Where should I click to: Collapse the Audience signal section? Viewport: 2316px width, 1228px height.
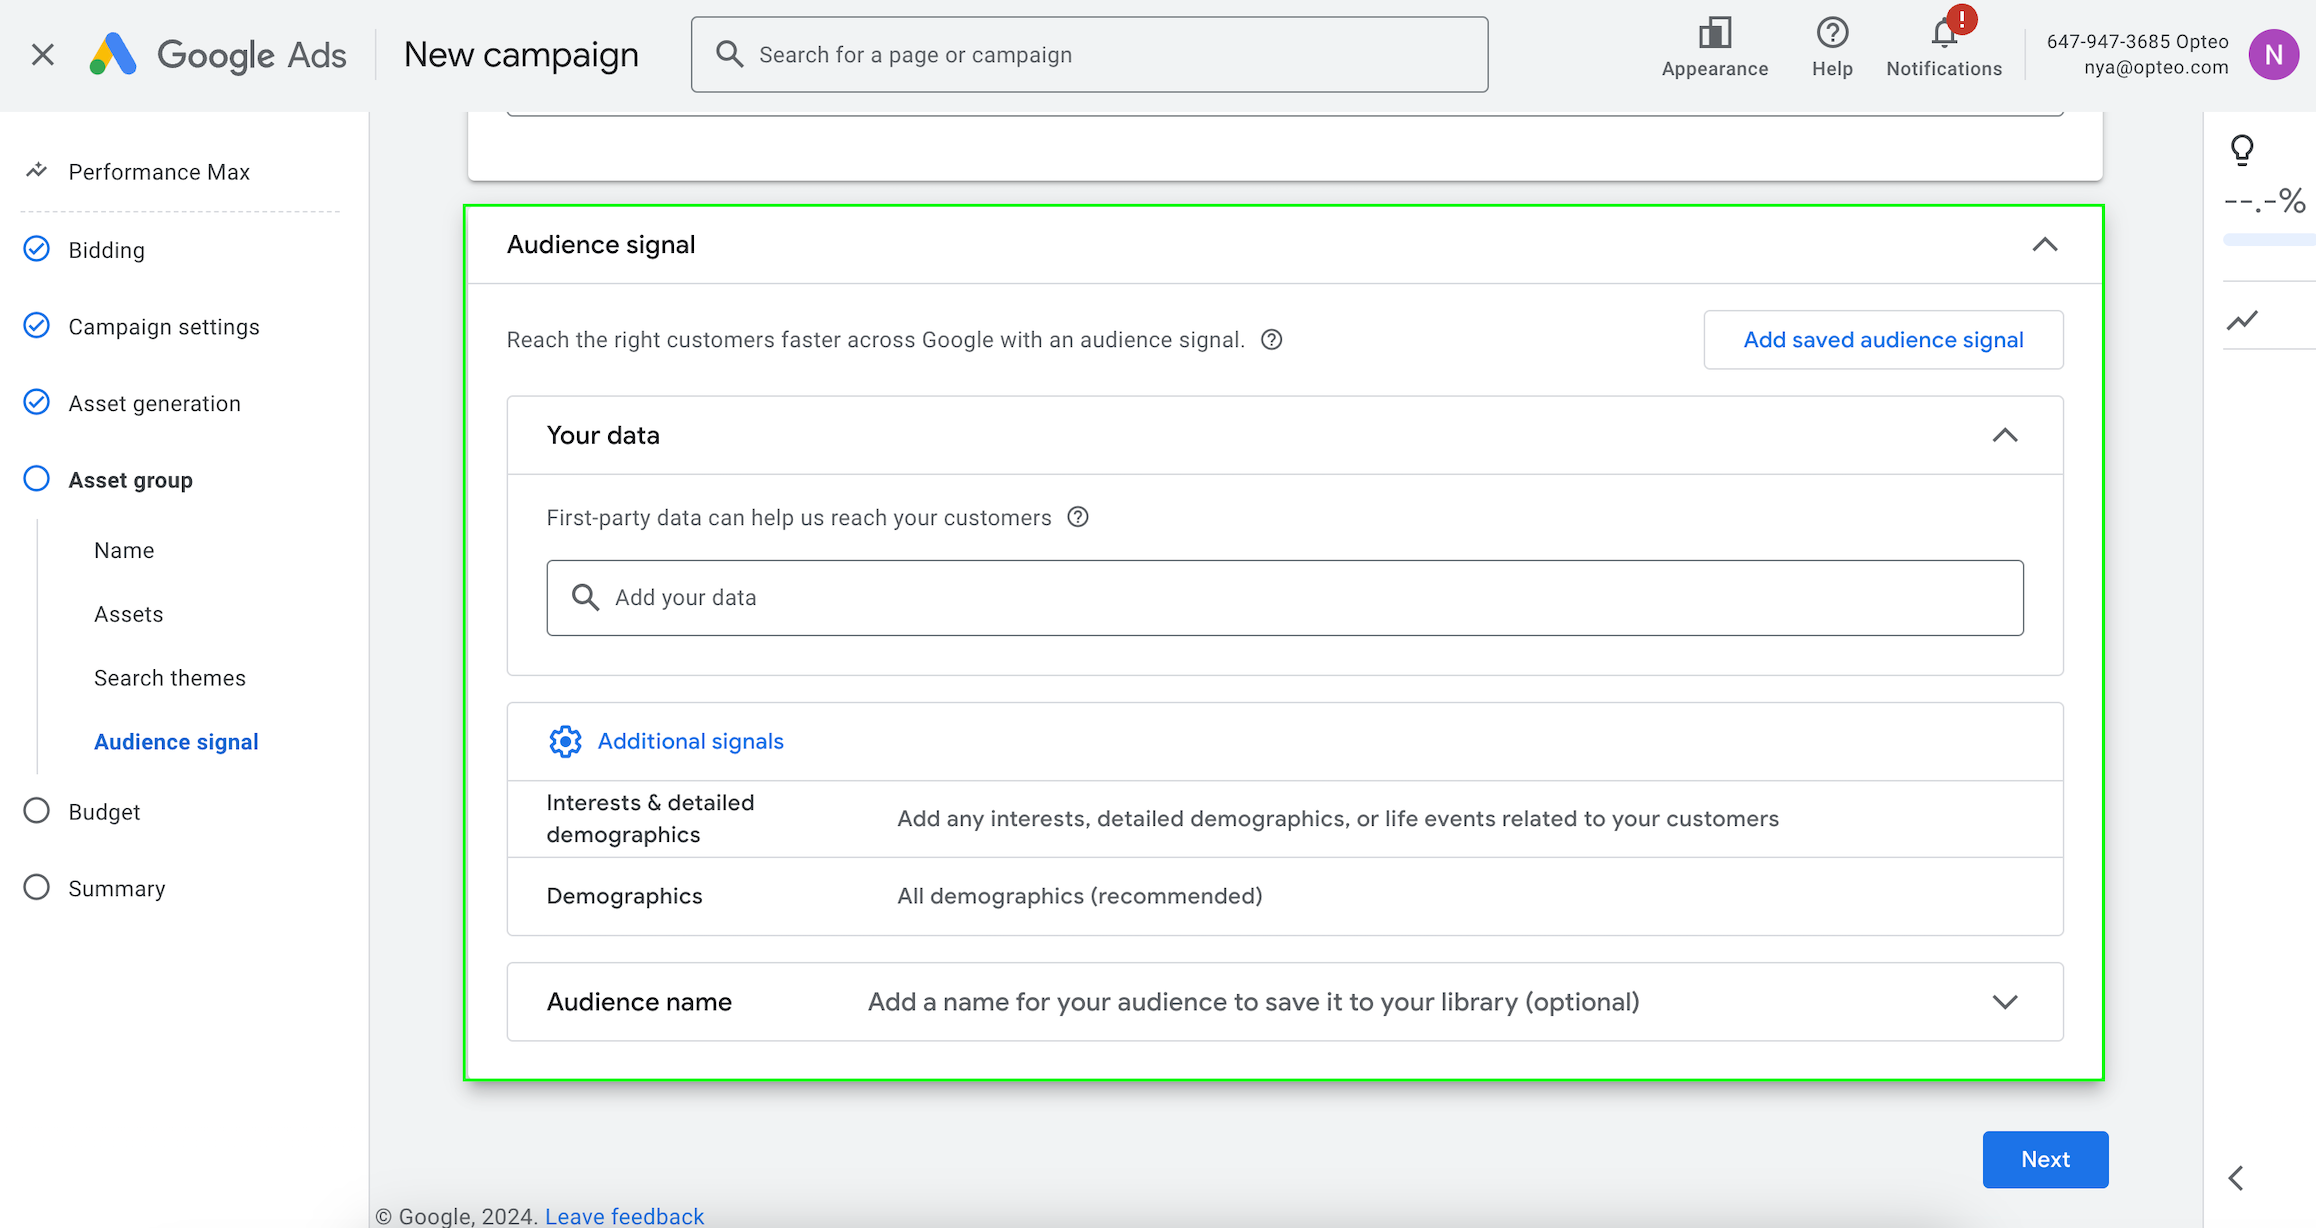pyautogui.click(x=2044, y=245)
